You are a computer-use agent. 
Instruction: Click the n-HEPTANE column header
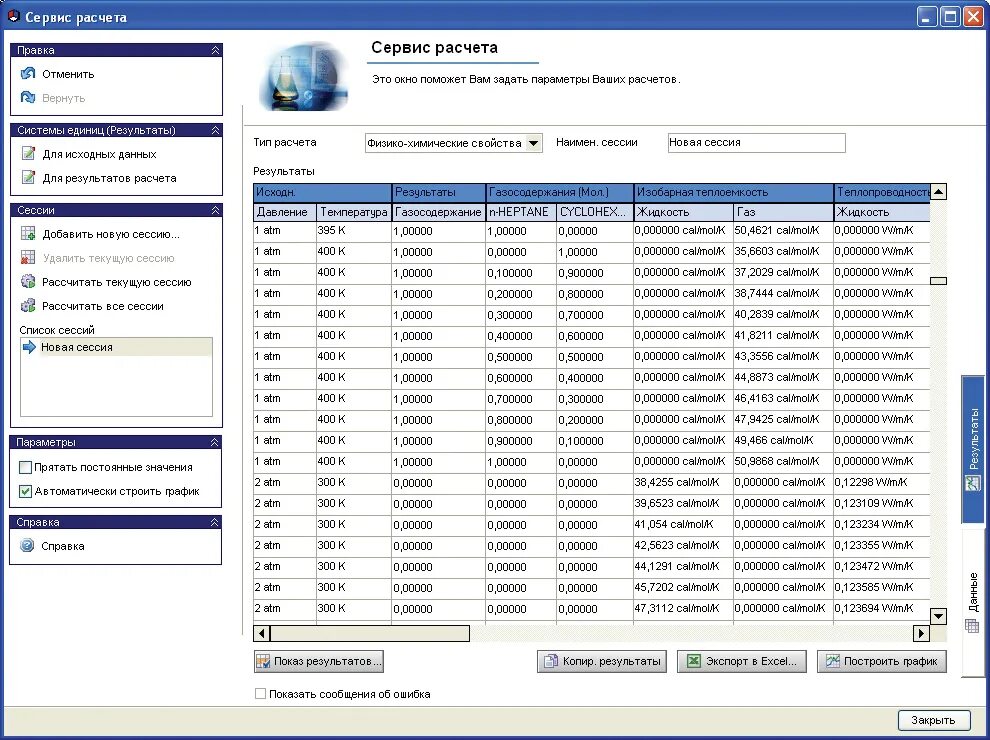[521, 212]
